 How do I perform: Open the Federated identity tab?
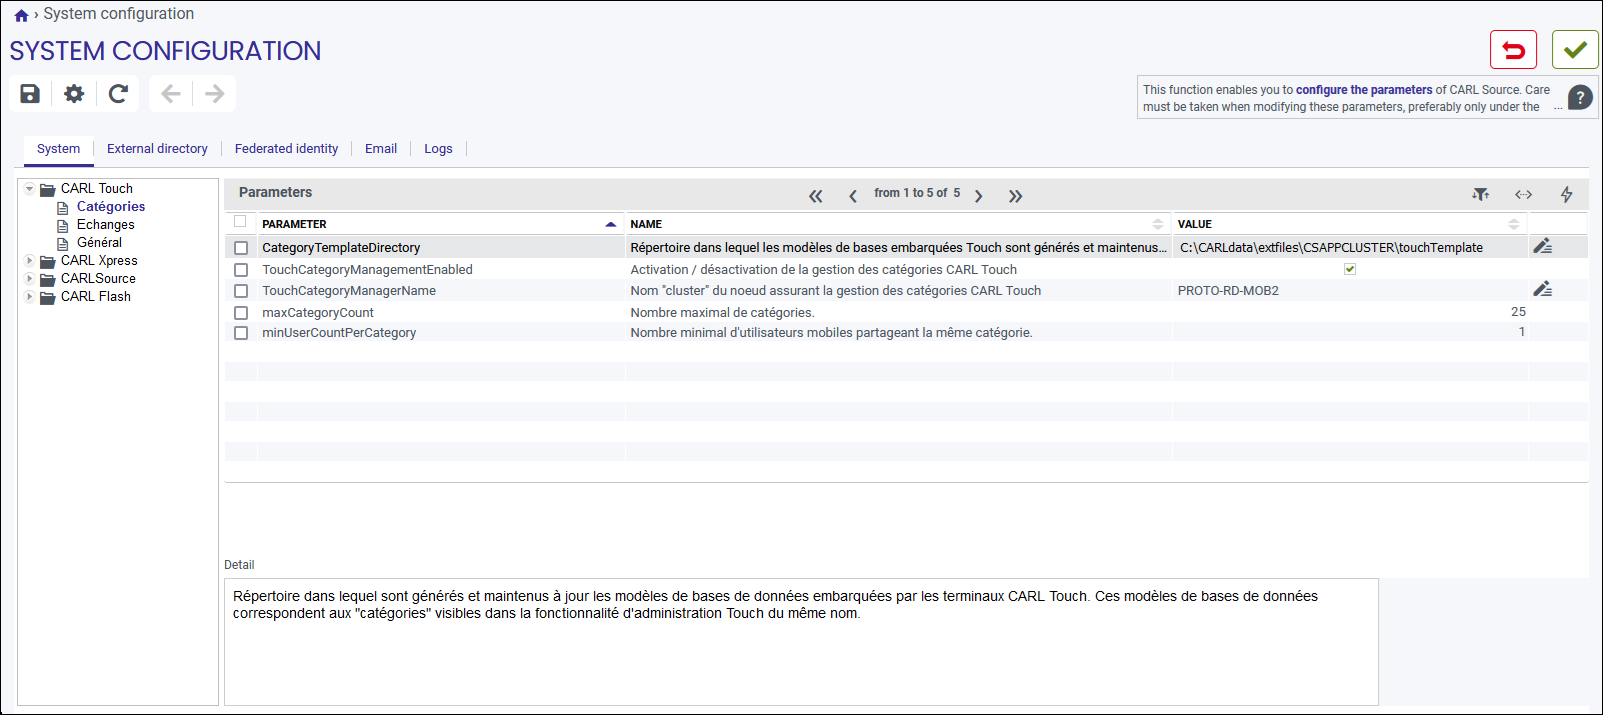pyautogui.click(x=286, y=149)
